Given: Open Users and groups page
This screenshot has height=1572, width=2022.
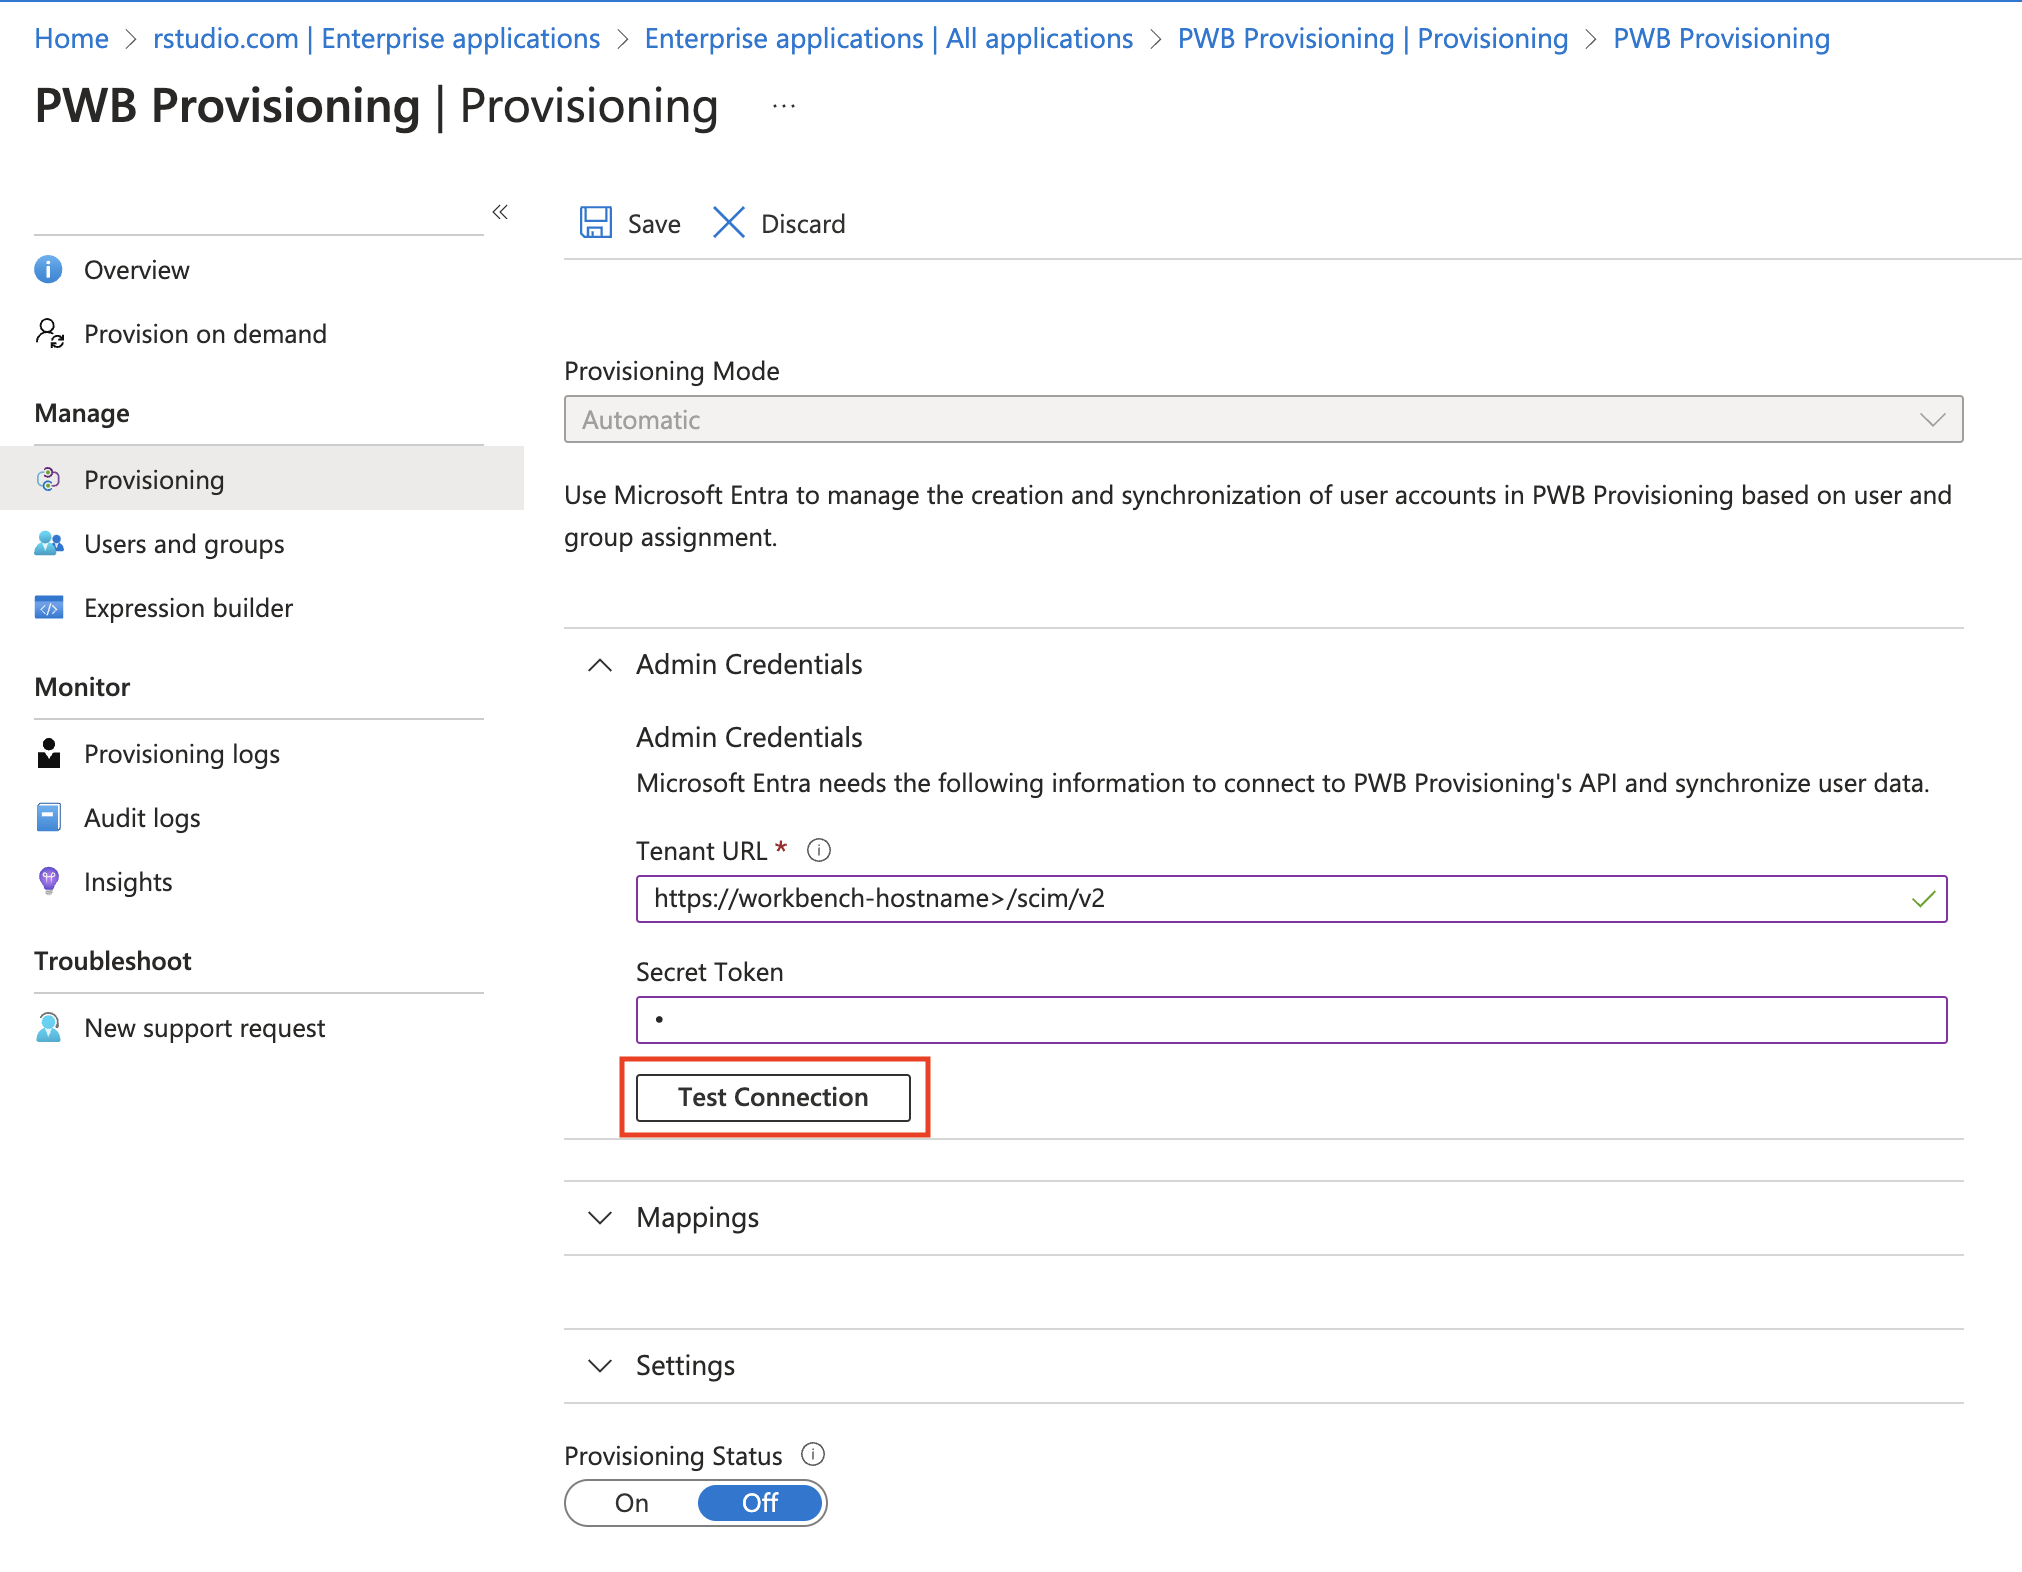Looking at the screenshot, I should click(184, 543).
